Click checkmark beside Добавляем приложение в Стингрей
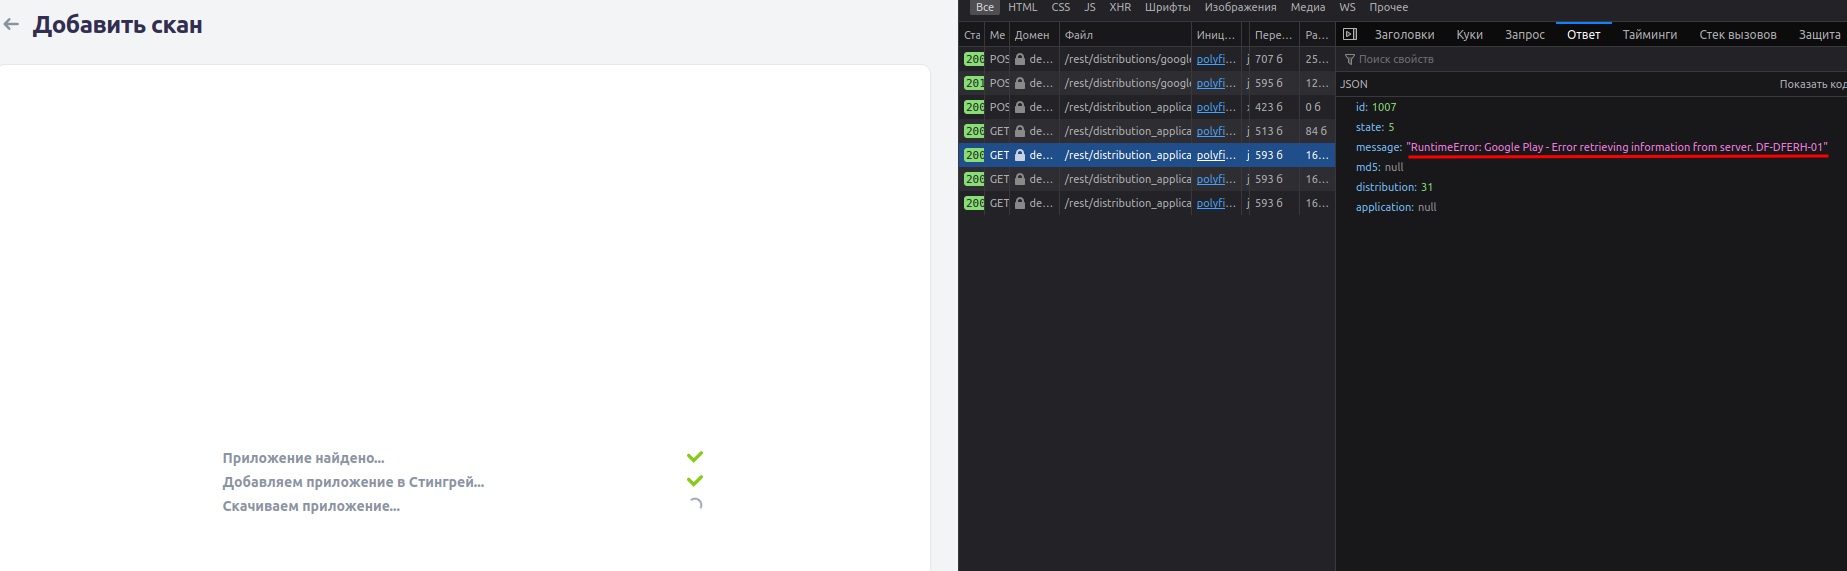 pyautogui.click(x=695, y=481)
